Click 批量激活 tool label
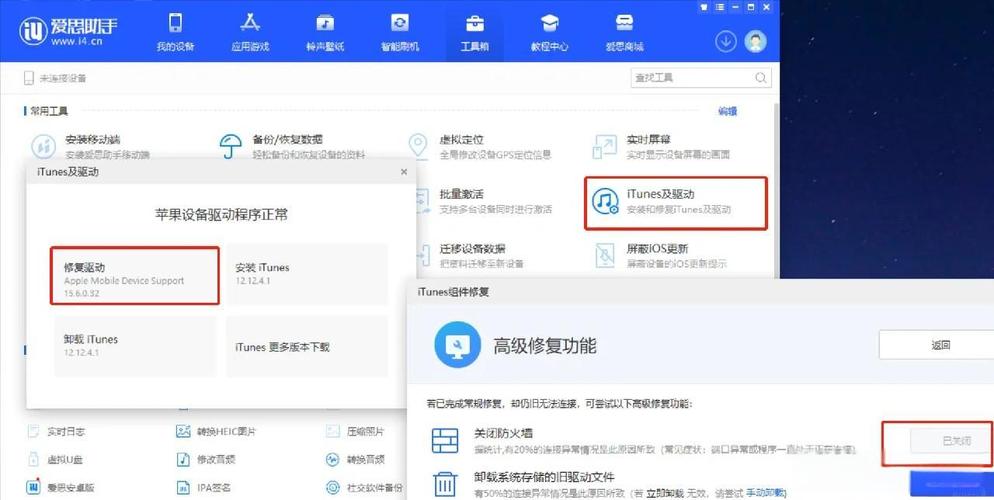The height and width of the screenshot is (500, 994). 461,194
